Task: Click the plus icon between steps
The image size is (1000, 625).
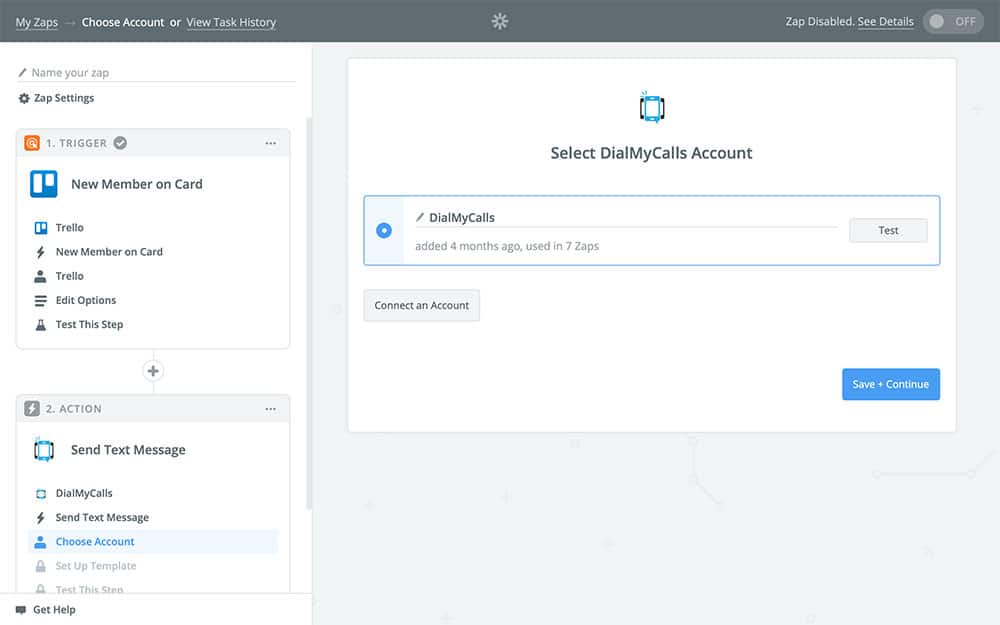Action: pos(153,371)
